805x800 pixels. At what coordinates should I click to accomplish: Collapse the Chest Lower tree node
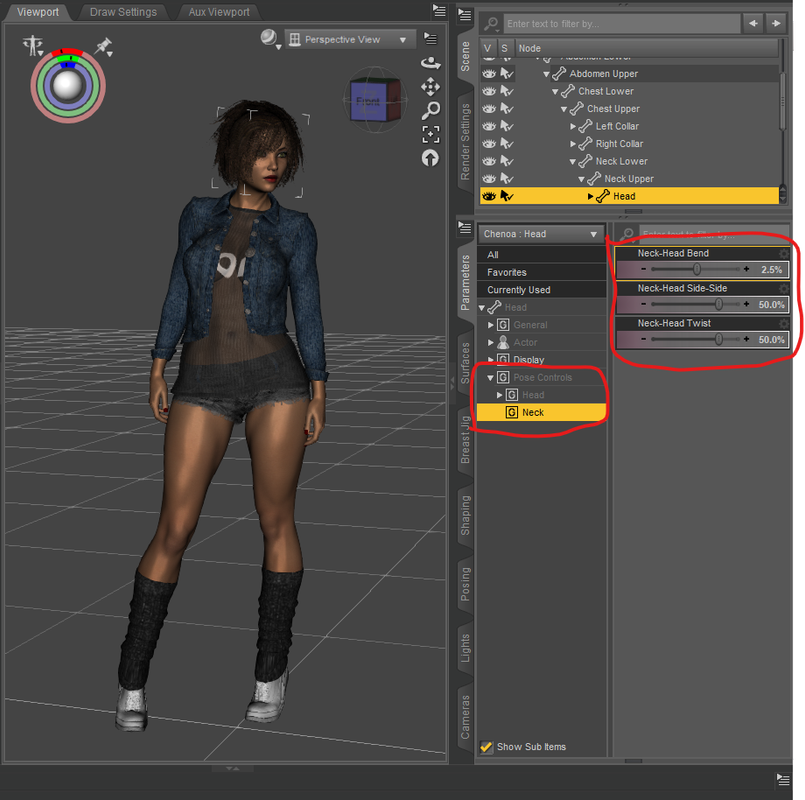tap(554, 92)
